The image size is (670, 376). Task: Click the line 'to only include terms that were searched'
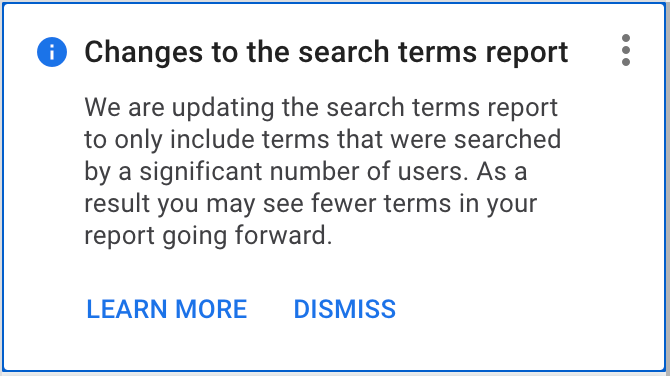tap(323, 139)
